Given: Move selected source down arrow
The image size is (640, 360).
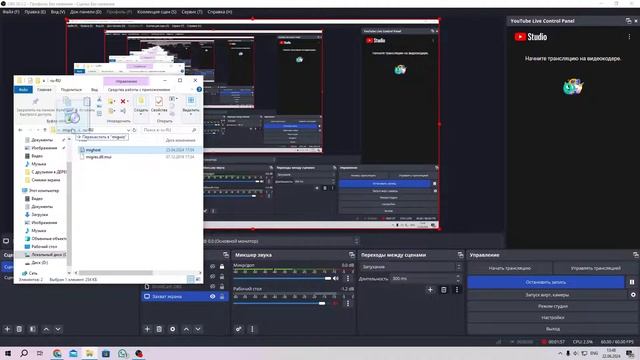Looking at the screenshot, I should point(198,329).
